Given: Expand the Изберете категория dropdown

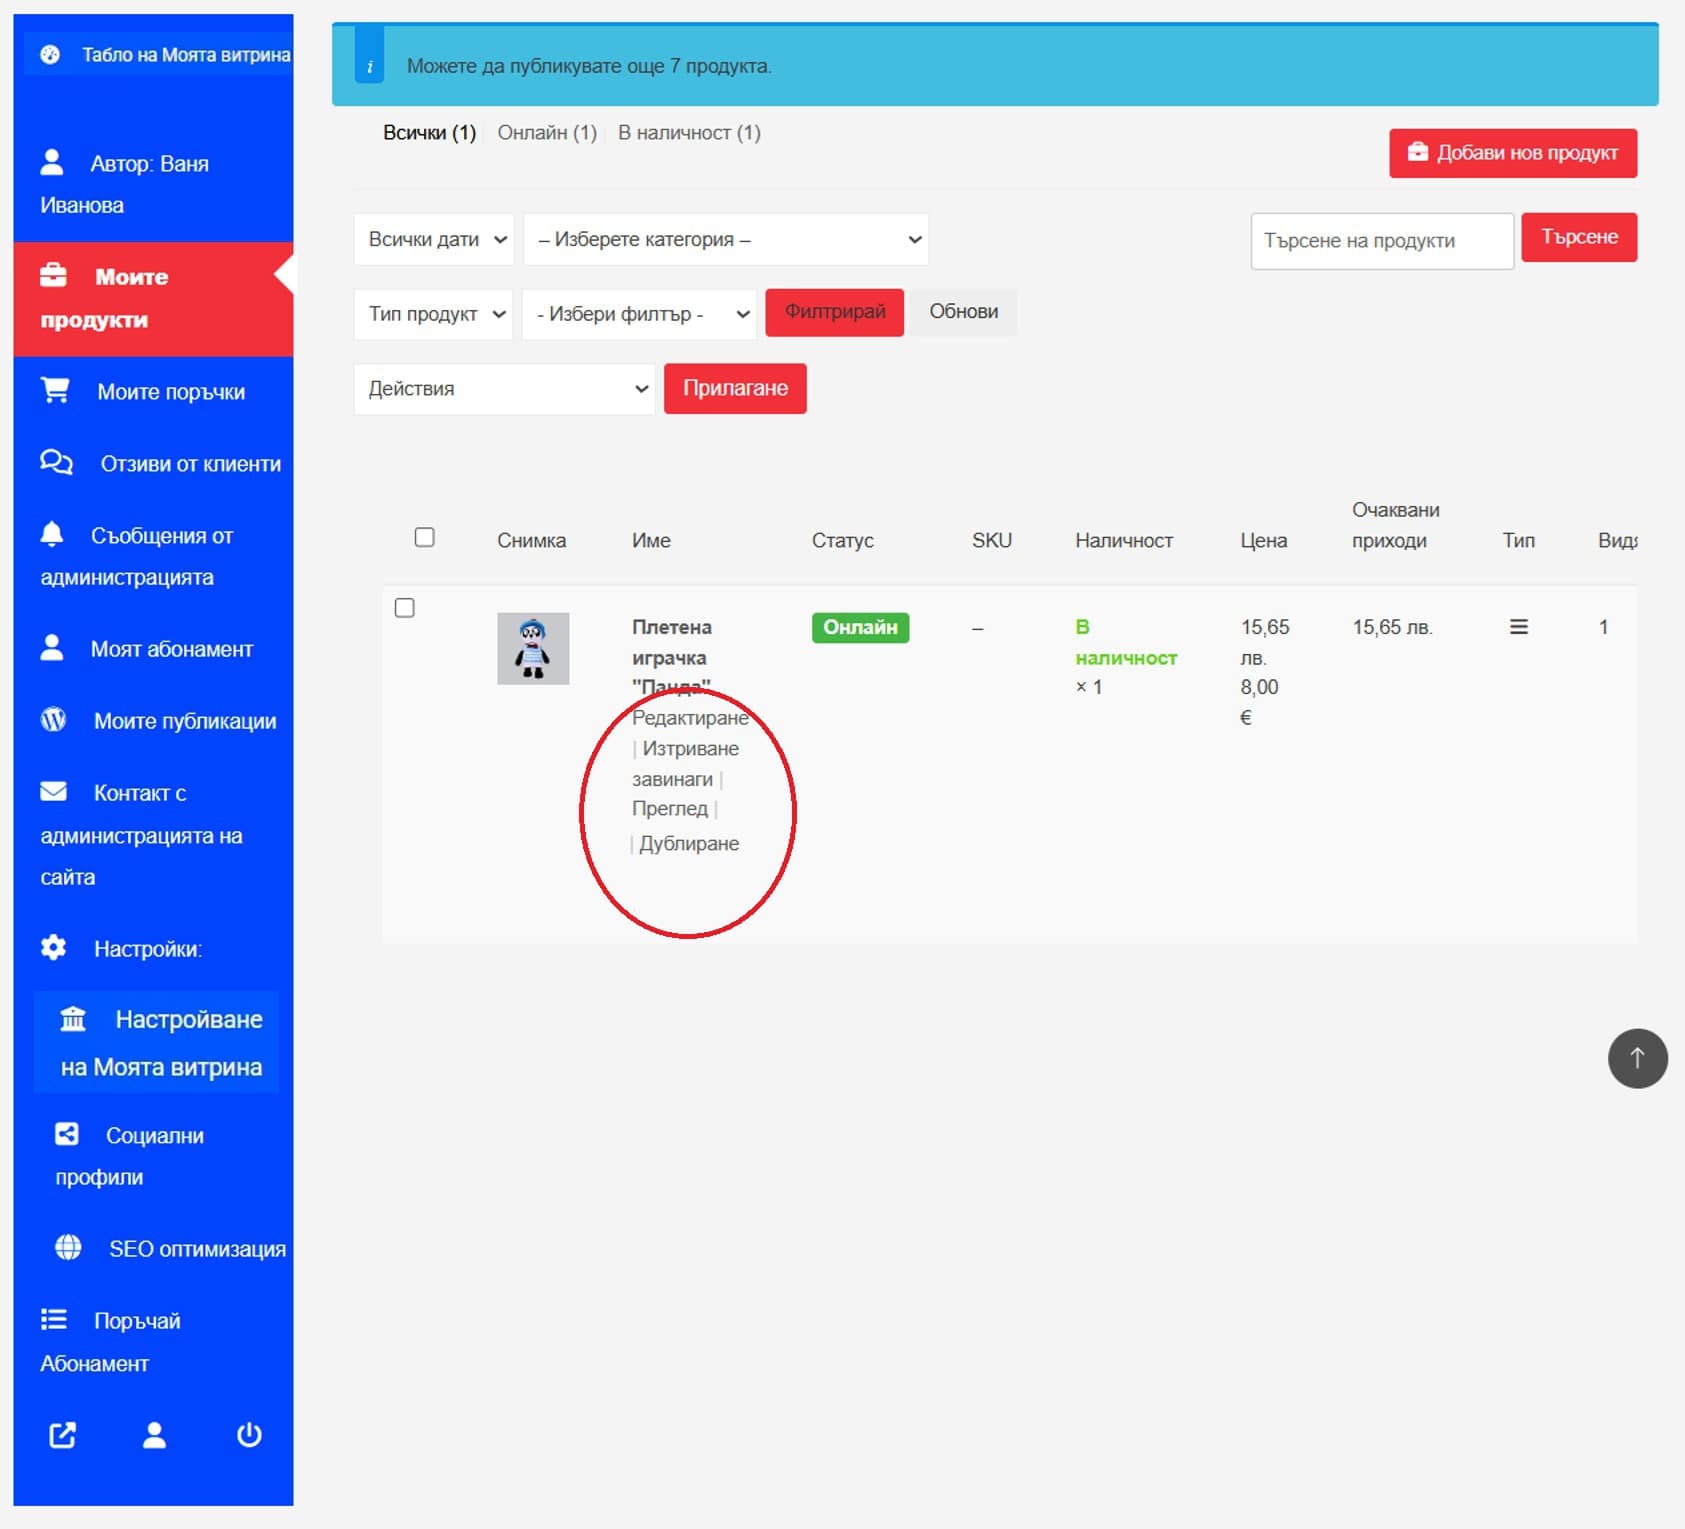Looking at the screenshot, I should 726,239.
